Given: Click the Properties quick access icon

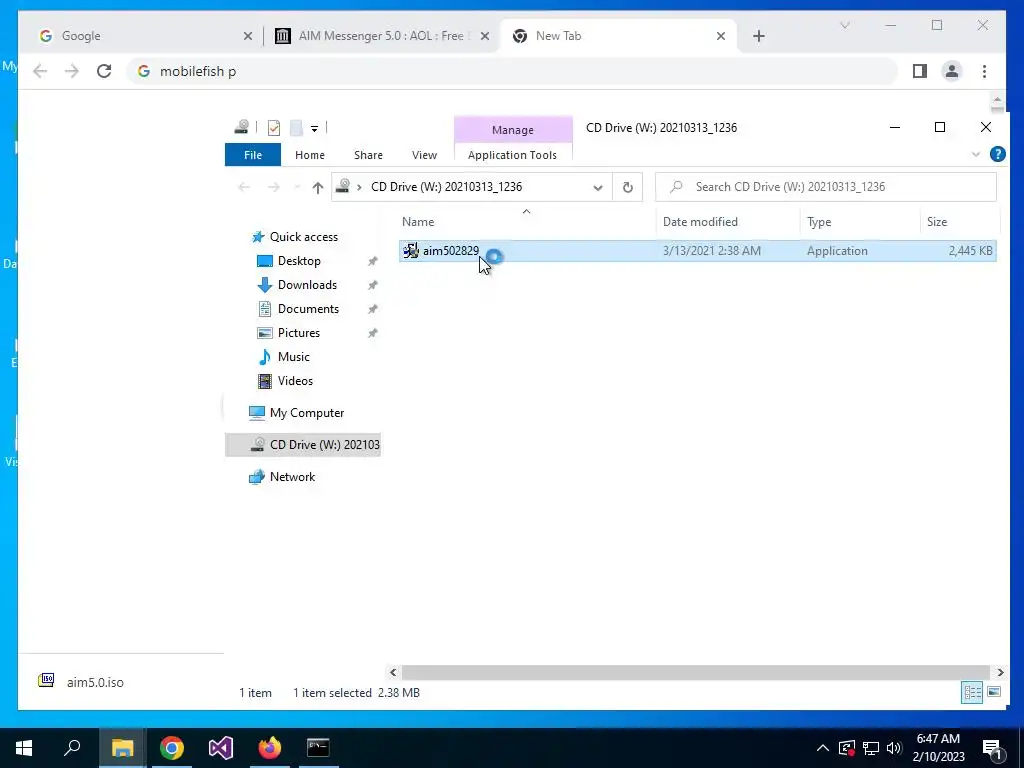Looking at the screenshot, I should pyautogui.click(x=274, y=127).
